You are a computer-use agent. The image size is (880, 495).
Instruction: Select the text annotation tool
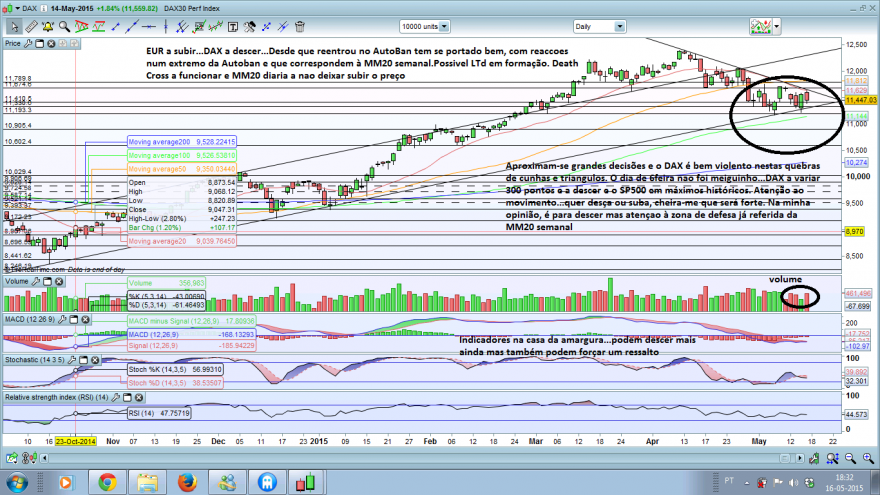point(233,26)
